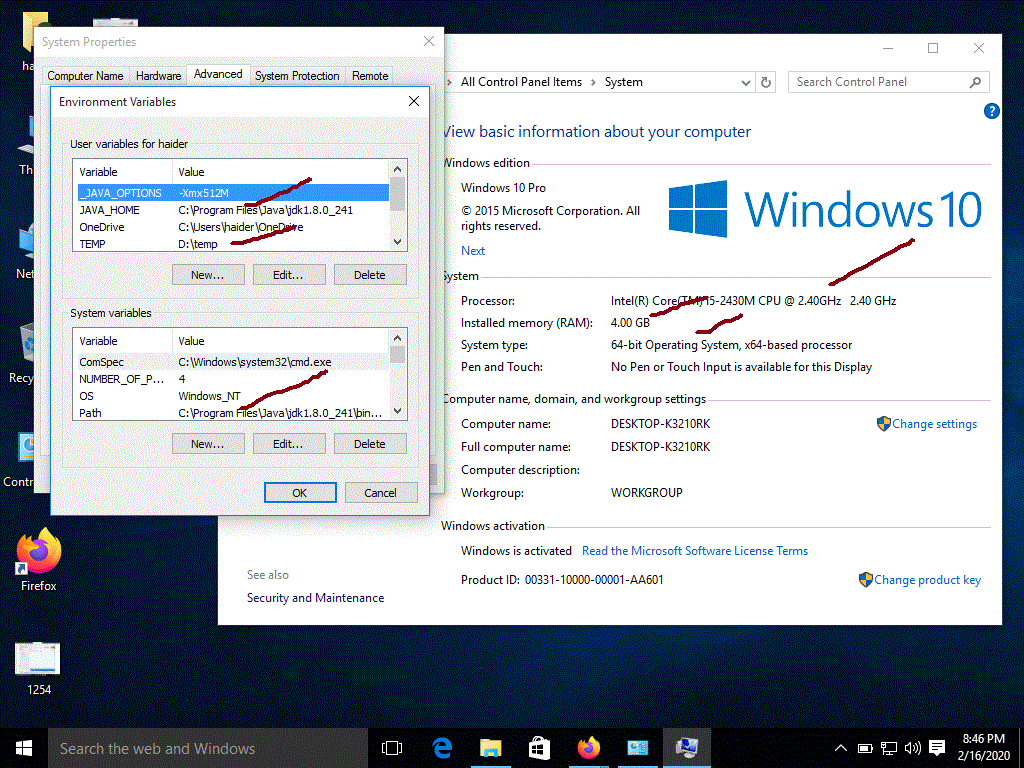Screen dimensions: 1024x768
Task: Click New under System variables
Action: (x=208, y=444)
